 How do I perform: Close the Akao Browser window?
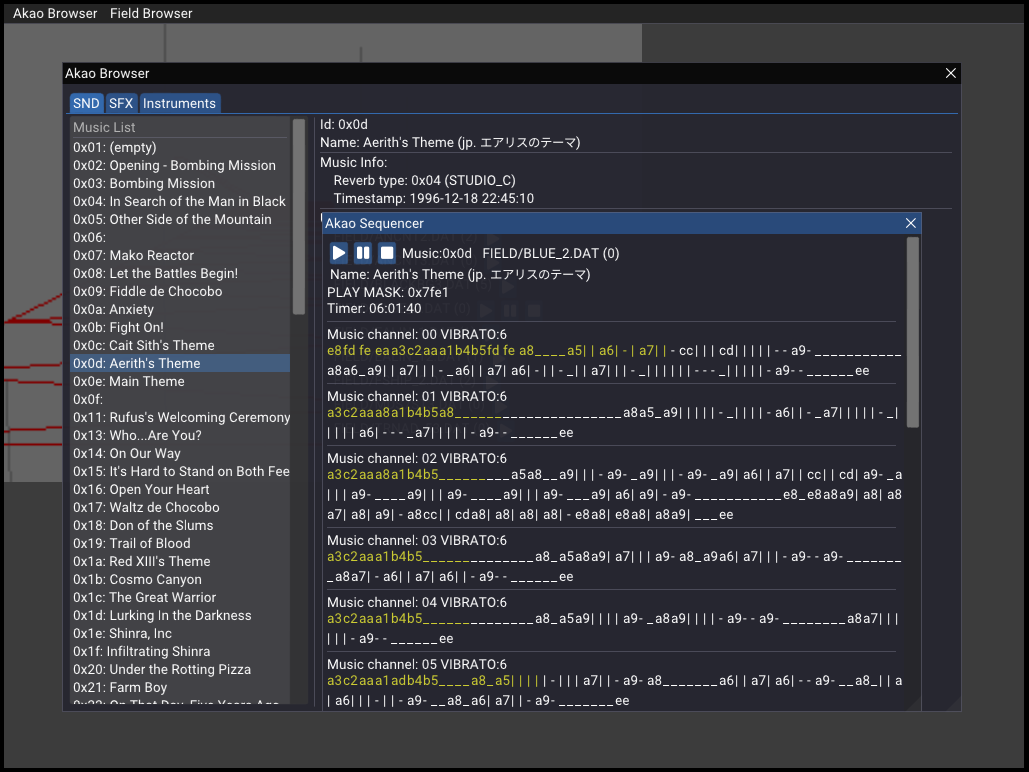tap(950, 73)
